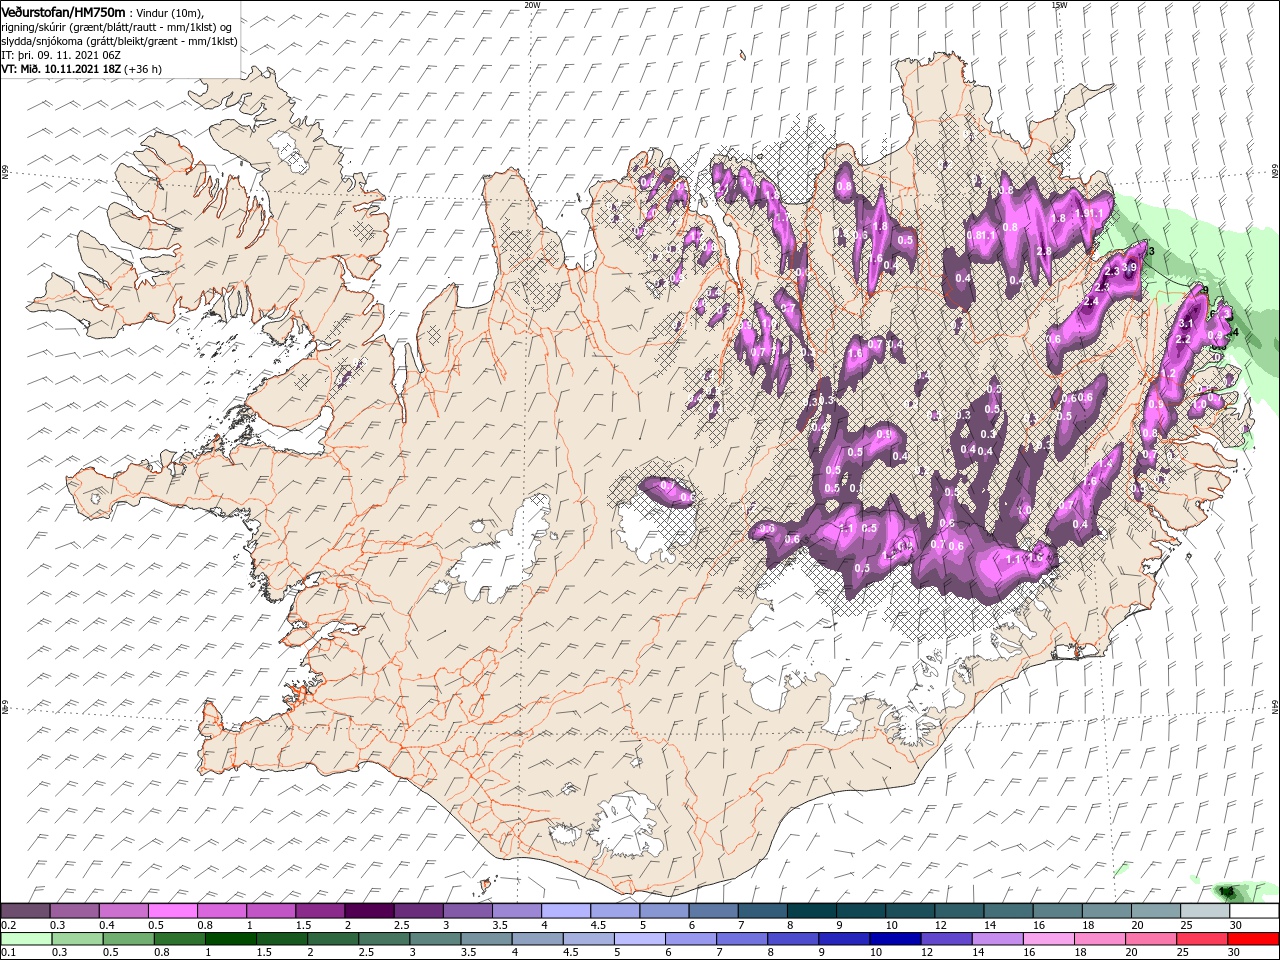The height and width of the screenshot is (960, 1280).
Task: Click the 'slydda/snjókoma (grátt/bleikt/grænt' description line
Action: (119, 41)
